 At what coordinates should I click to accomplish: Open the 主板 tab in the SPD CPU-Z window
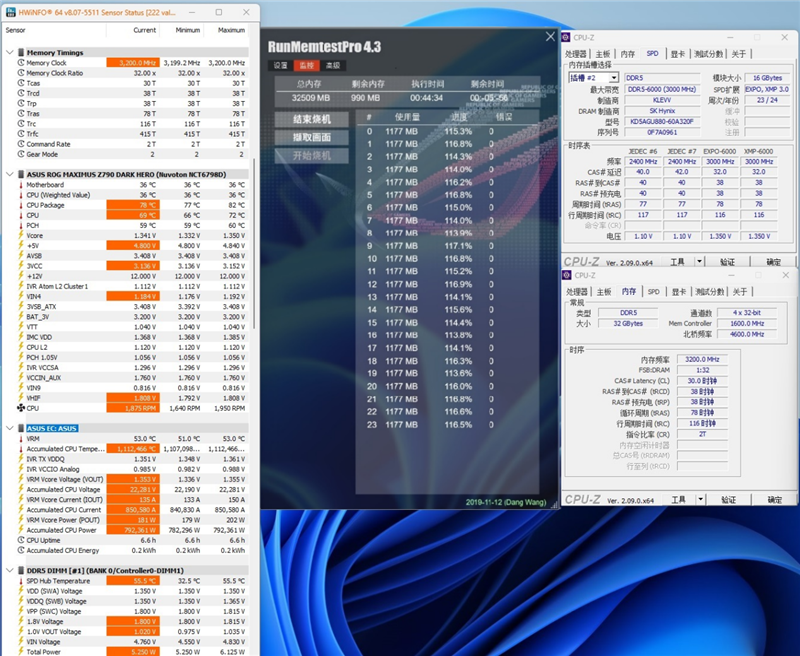pyautogui.click(x=603, y=54)
